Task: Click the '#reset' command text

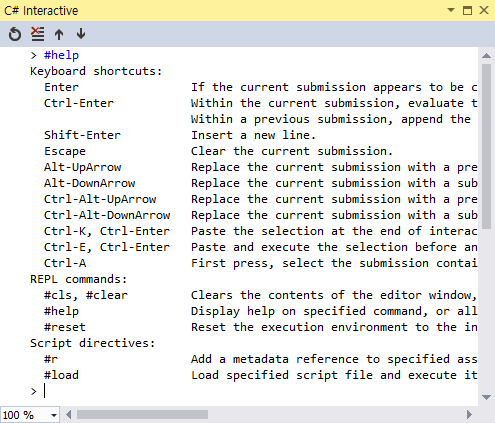Action: [65, 327]
